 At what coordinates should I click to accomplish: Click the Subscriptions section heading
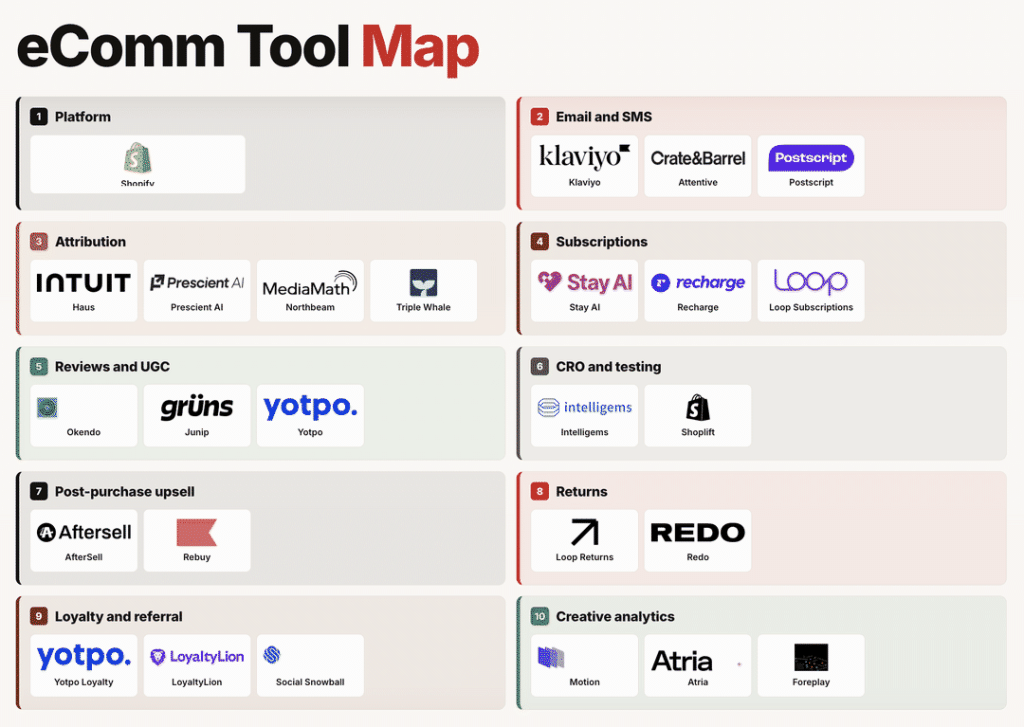(601, 242)
